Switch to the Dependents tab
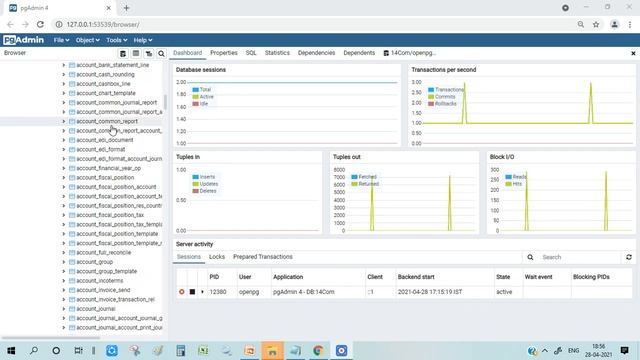 (x=359, y=53)
